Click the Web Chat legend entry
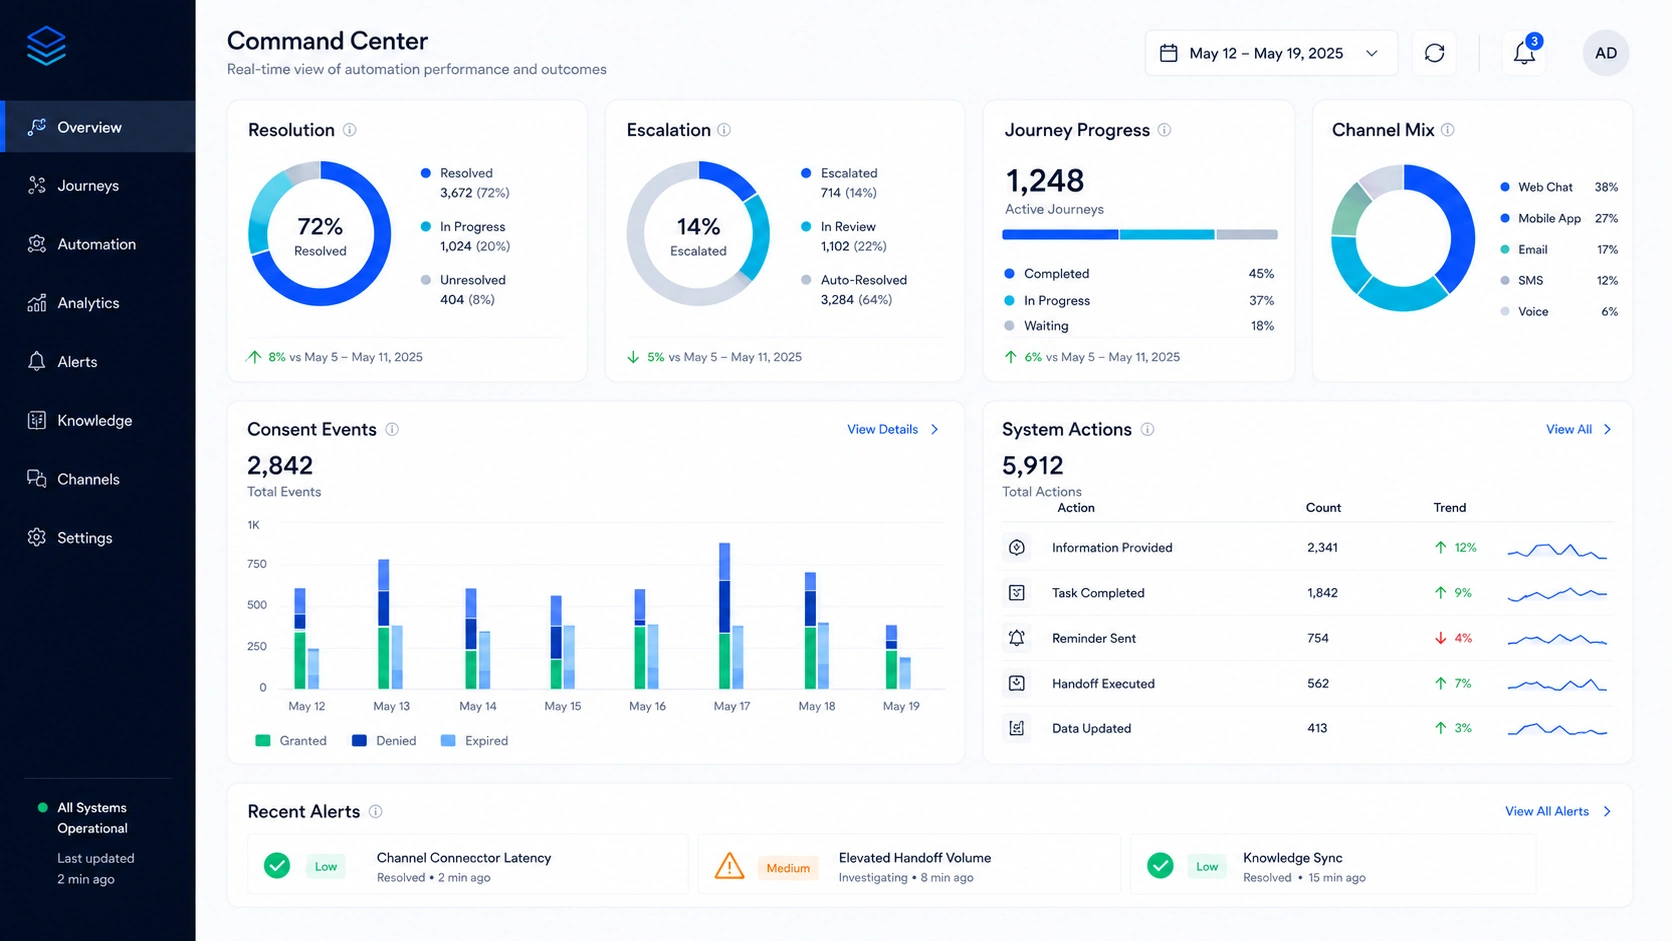The height and width of the screenshot is (941, 1672). [1559, 187]
